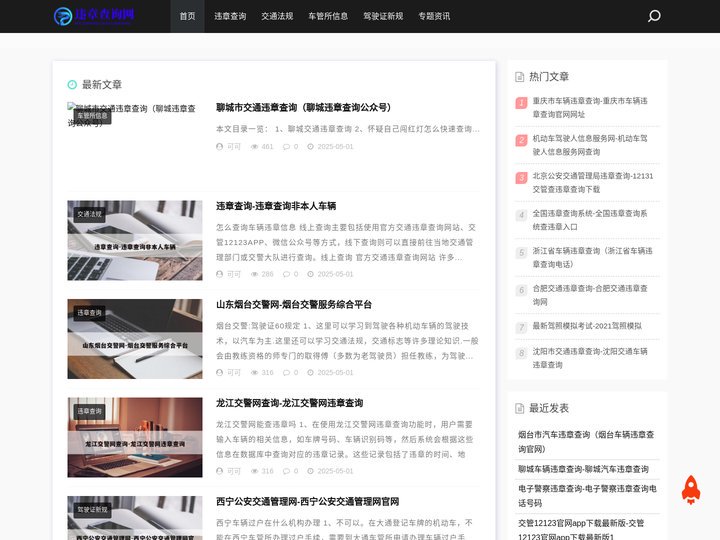Click comment icon under 违章查询非本人车辆 article
720x540 pixels.
[287, 274]
